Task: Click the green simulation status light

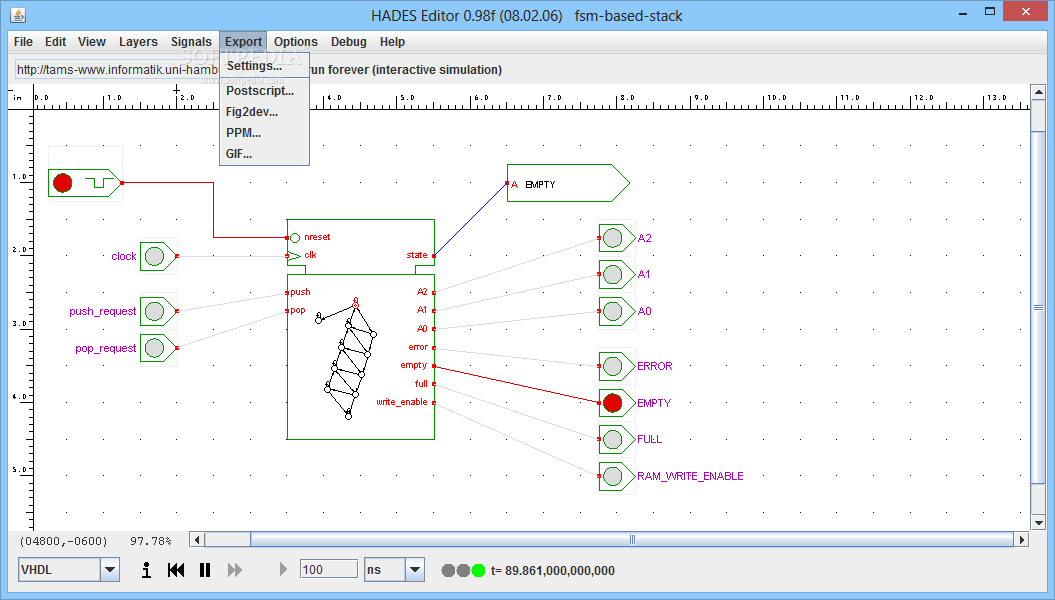Action: tap(478, 570)
